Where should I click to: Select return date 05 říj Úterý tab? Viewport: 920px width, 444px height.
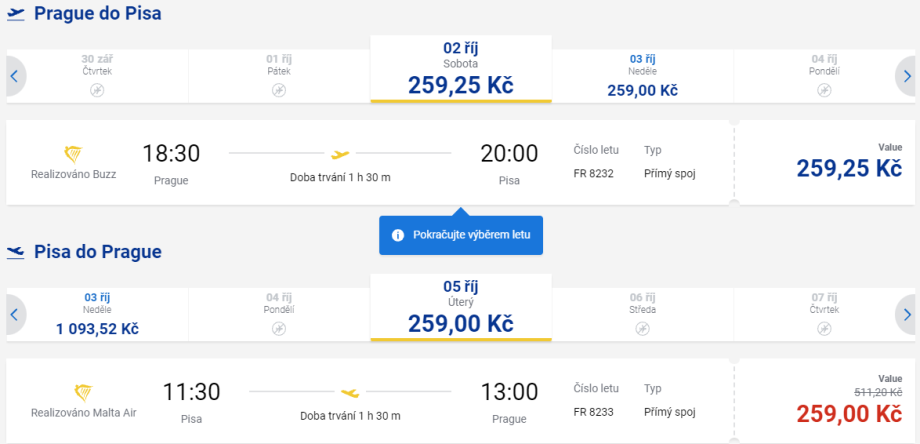(460, 308)
